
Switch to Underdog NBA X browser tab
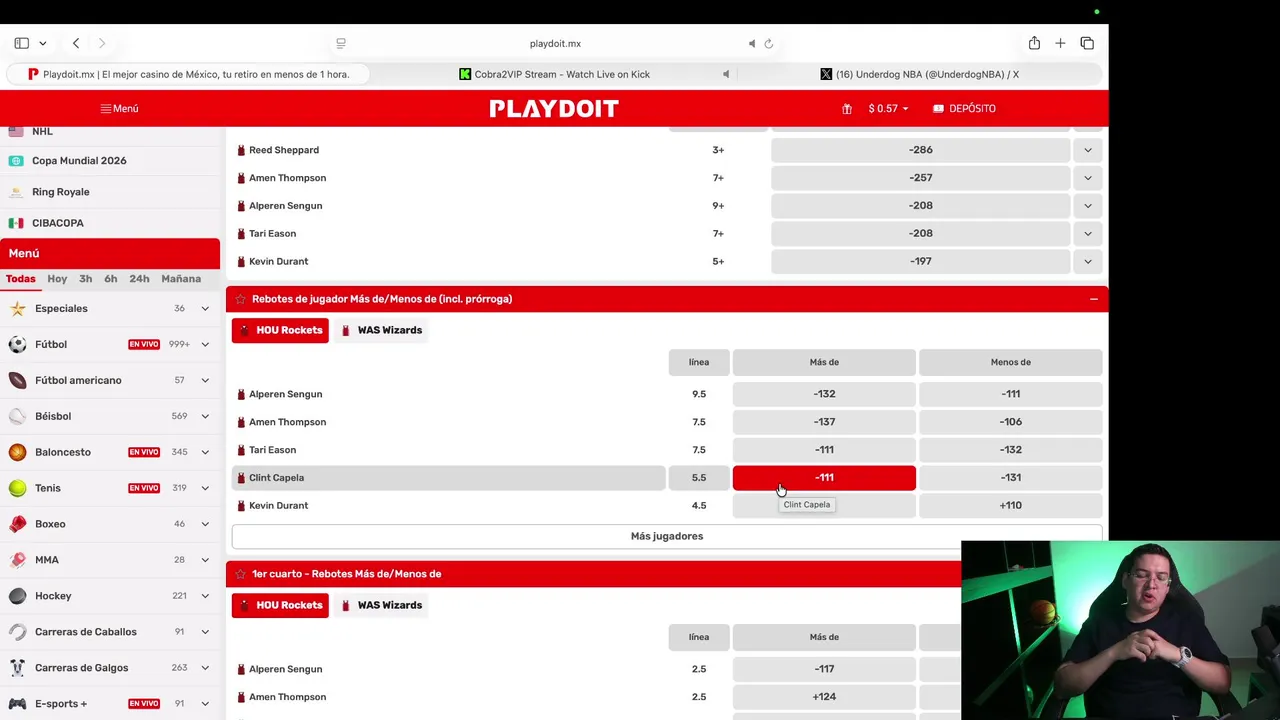[919, 74]
